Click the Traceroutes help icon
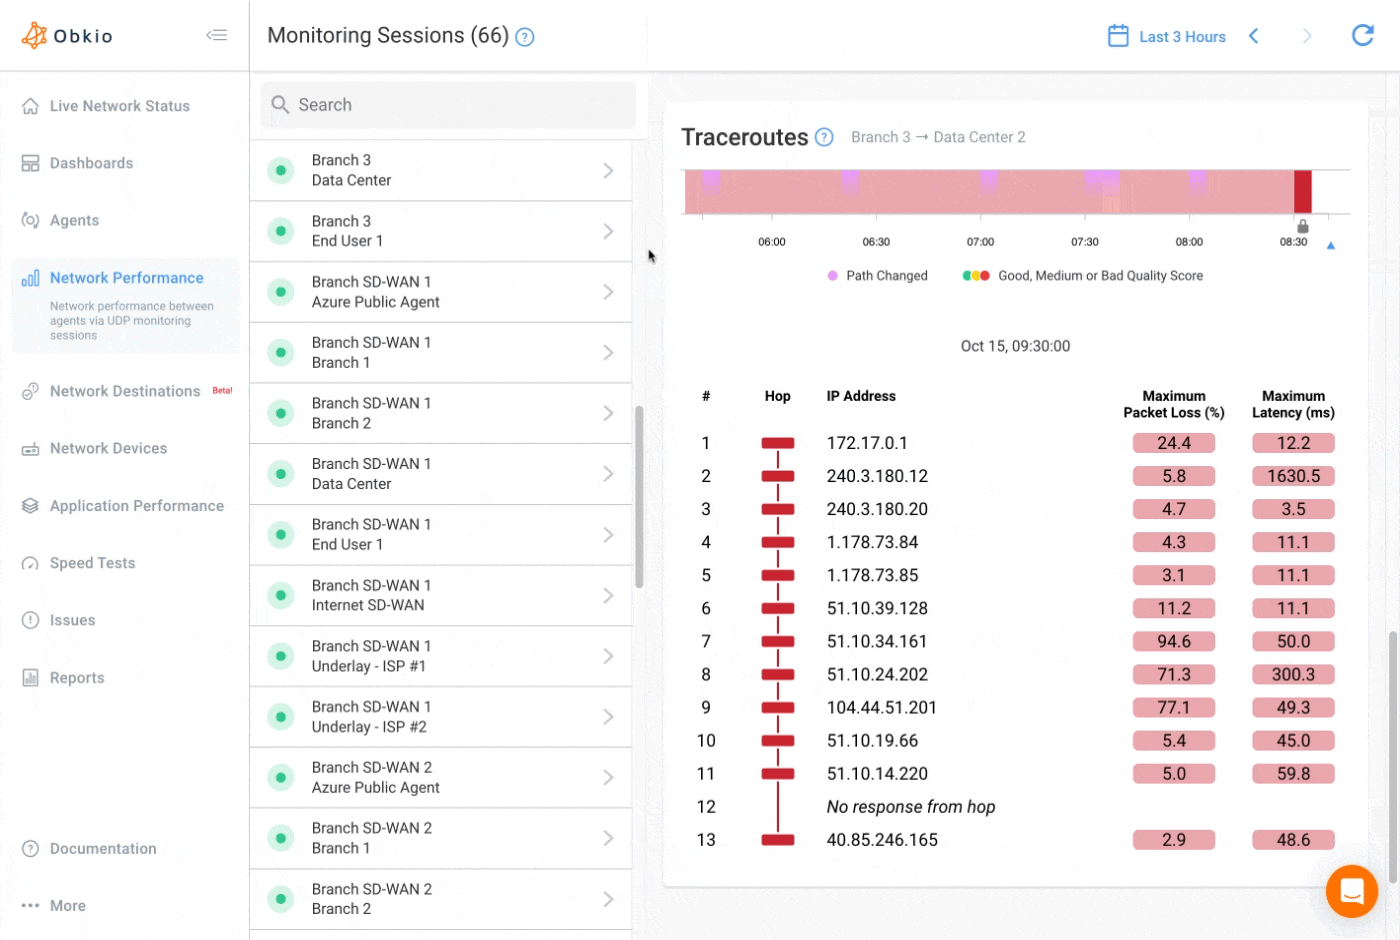Viewport: 1400px width, 940px height. point(823,136)
